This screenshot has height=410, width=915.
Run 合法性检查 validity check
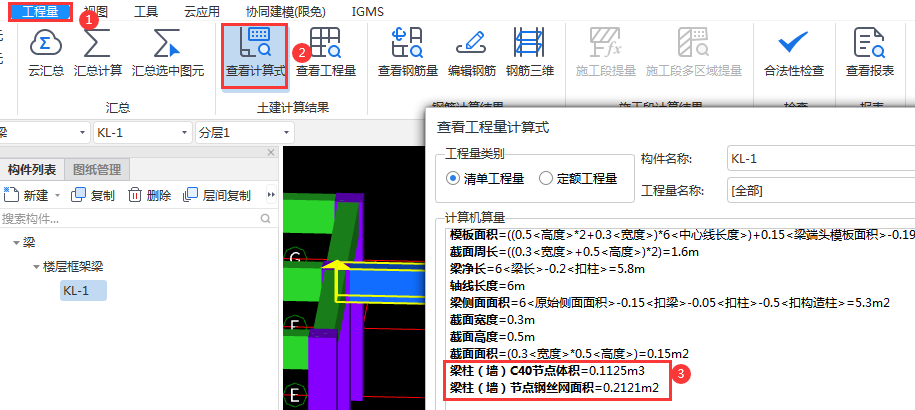(x=794, y=52)
